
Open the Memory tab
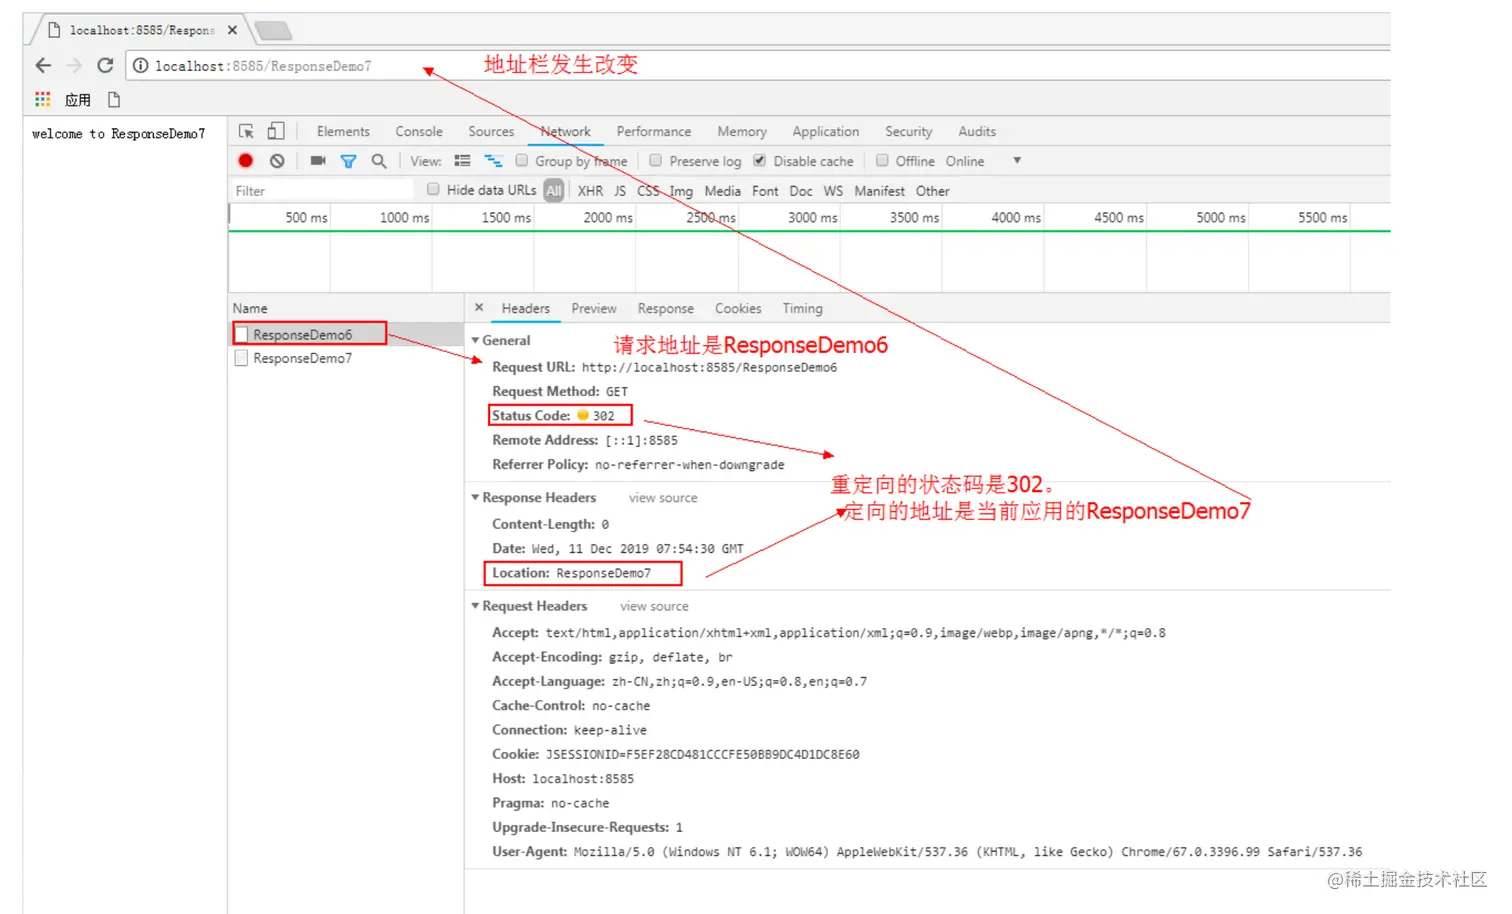click(742, 131)
